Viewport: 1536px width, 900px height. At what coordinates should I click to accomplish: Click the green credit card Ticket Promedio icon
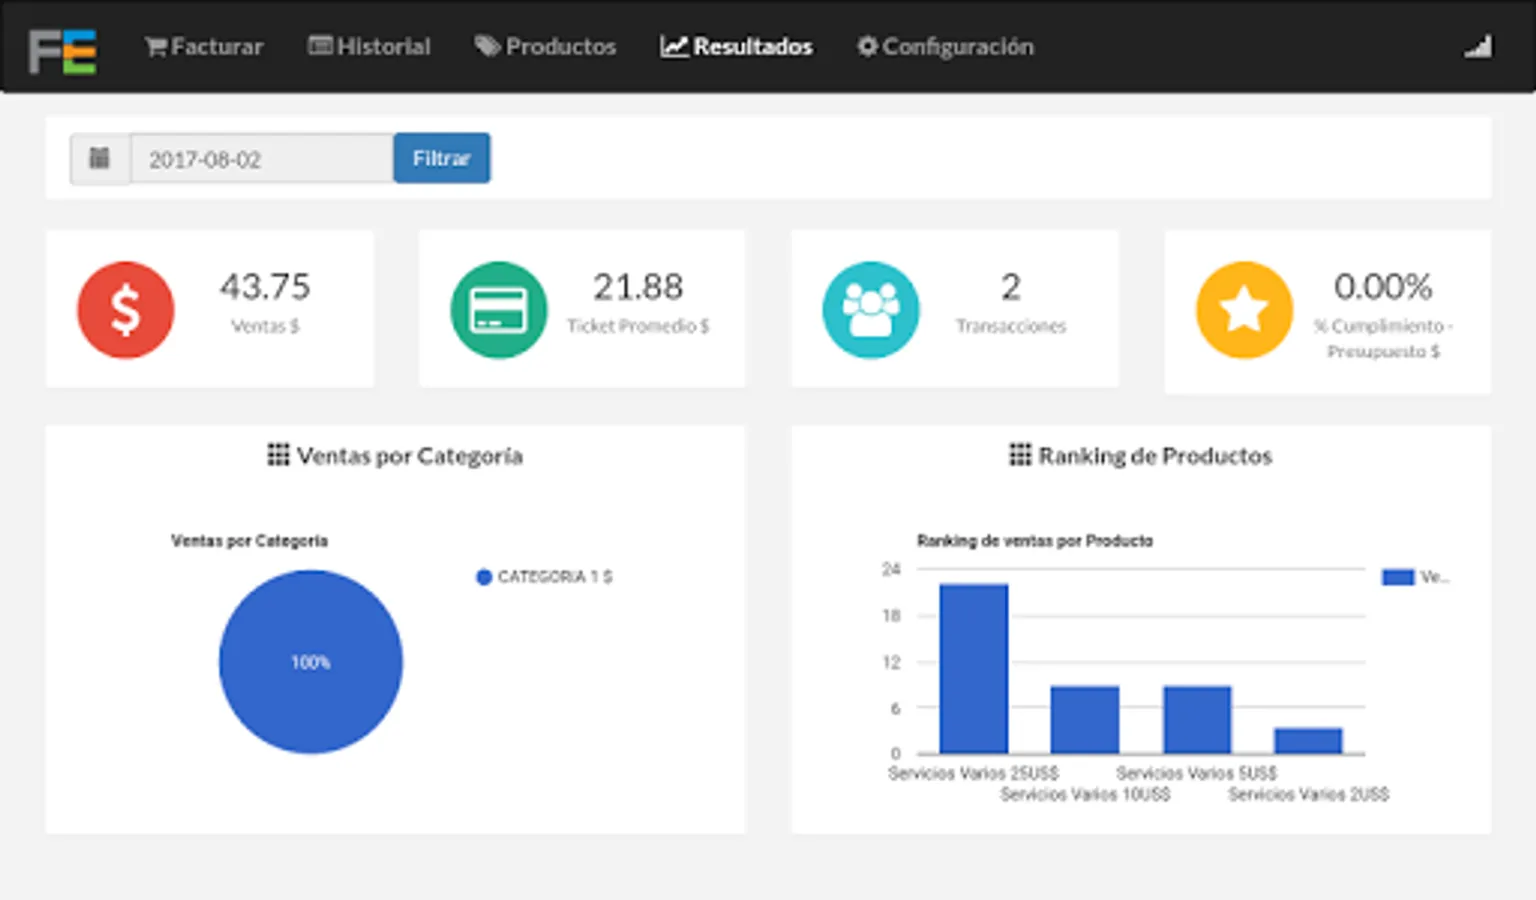[499, 310]
